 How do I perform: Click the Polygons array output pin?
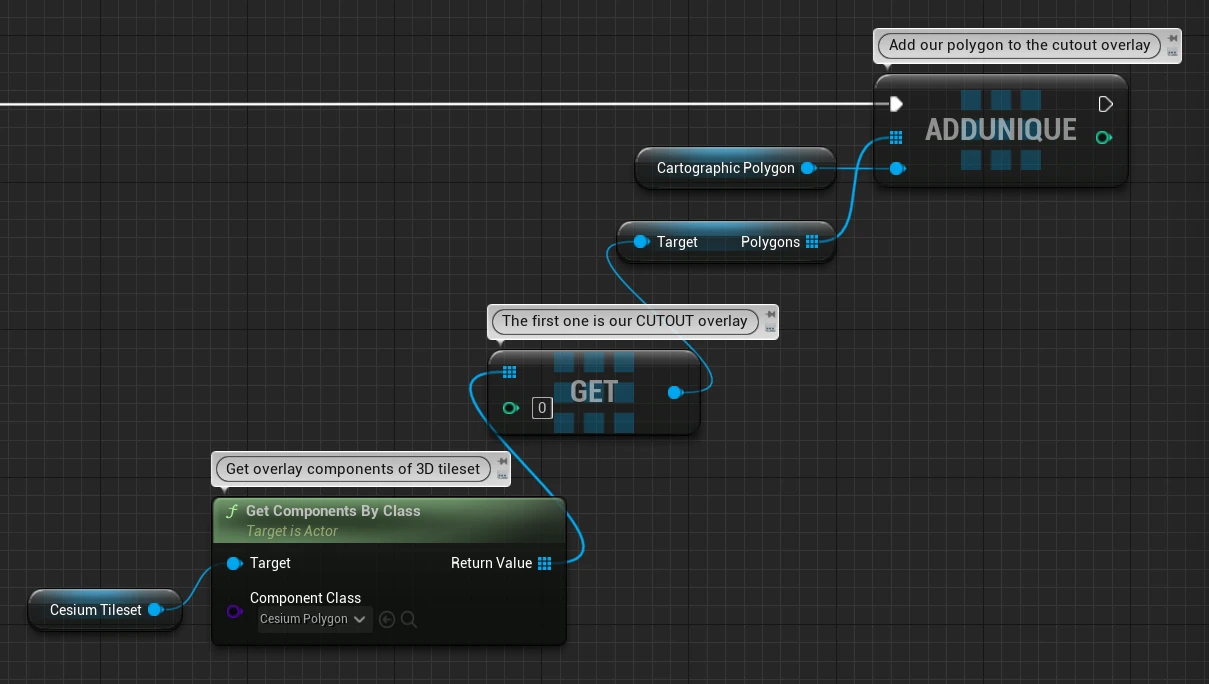pyautogui.click(x=812, y=242)
